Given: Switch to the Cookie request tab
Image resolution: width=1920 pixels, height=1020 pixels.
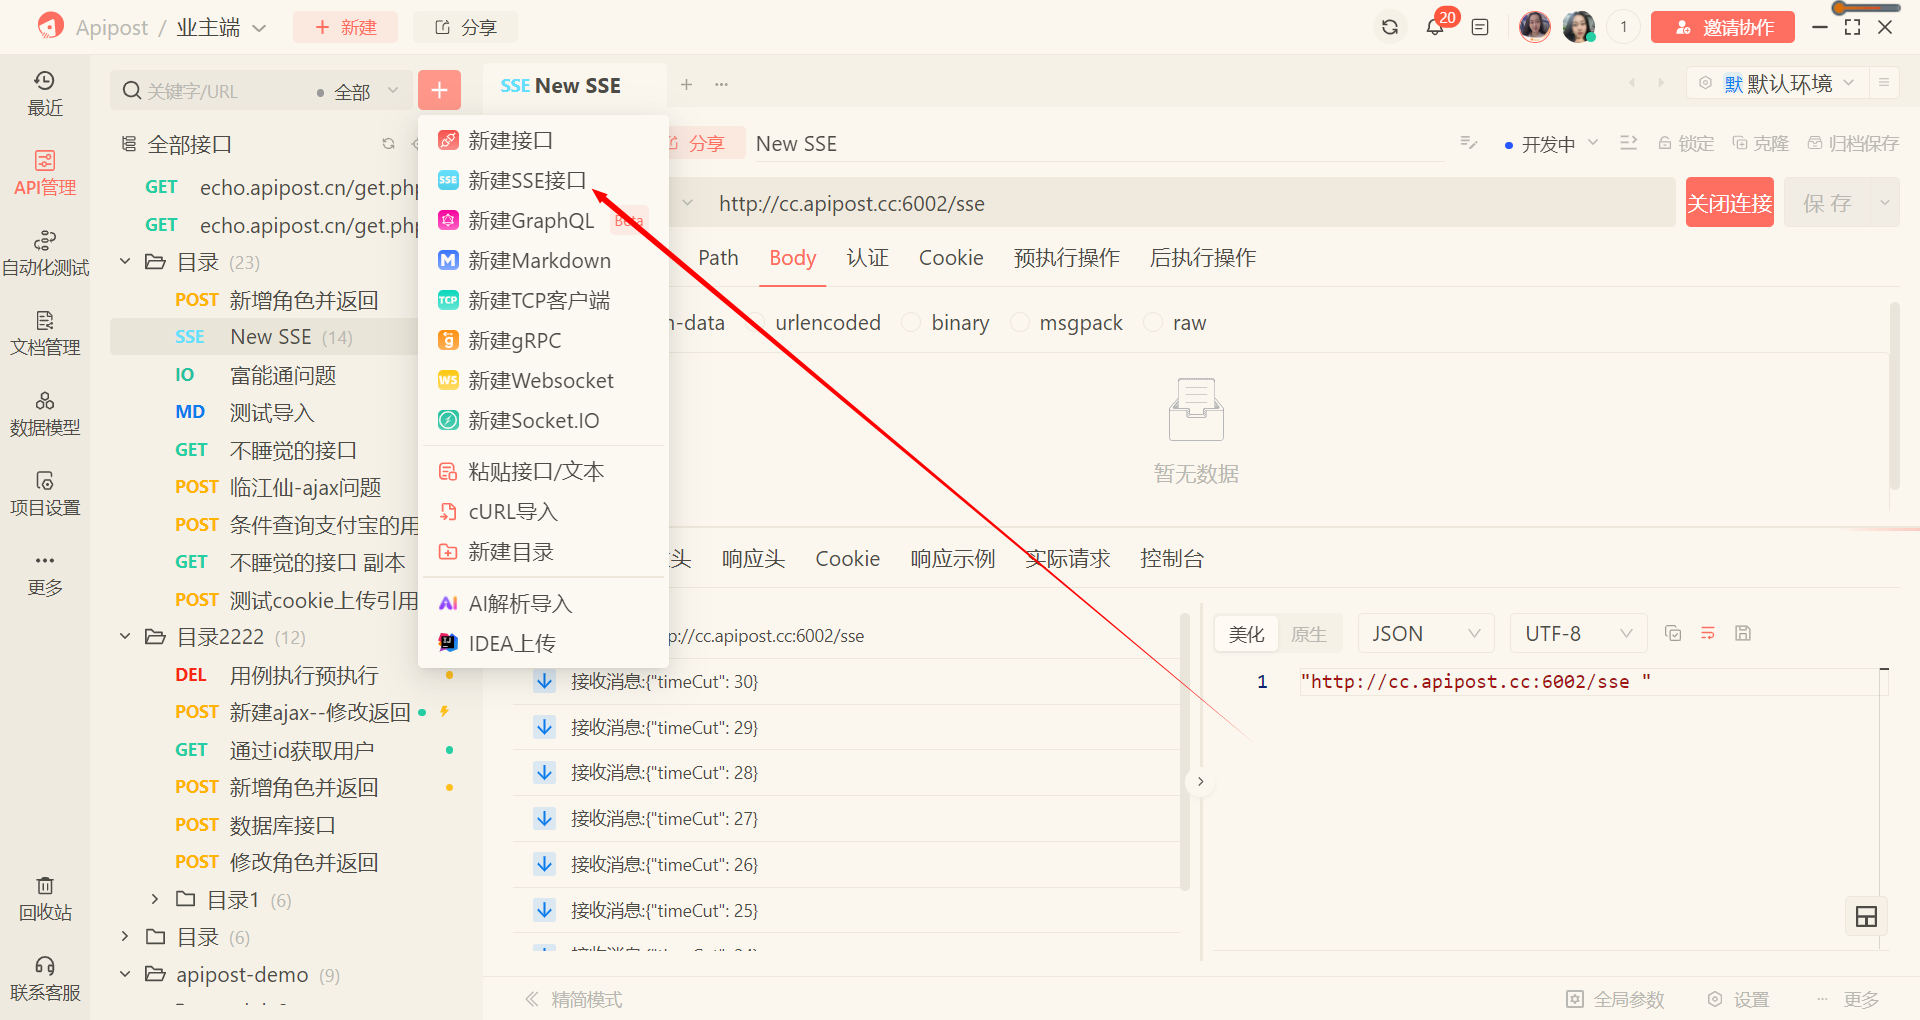Looking at the screenshot, I should (951, 258).
